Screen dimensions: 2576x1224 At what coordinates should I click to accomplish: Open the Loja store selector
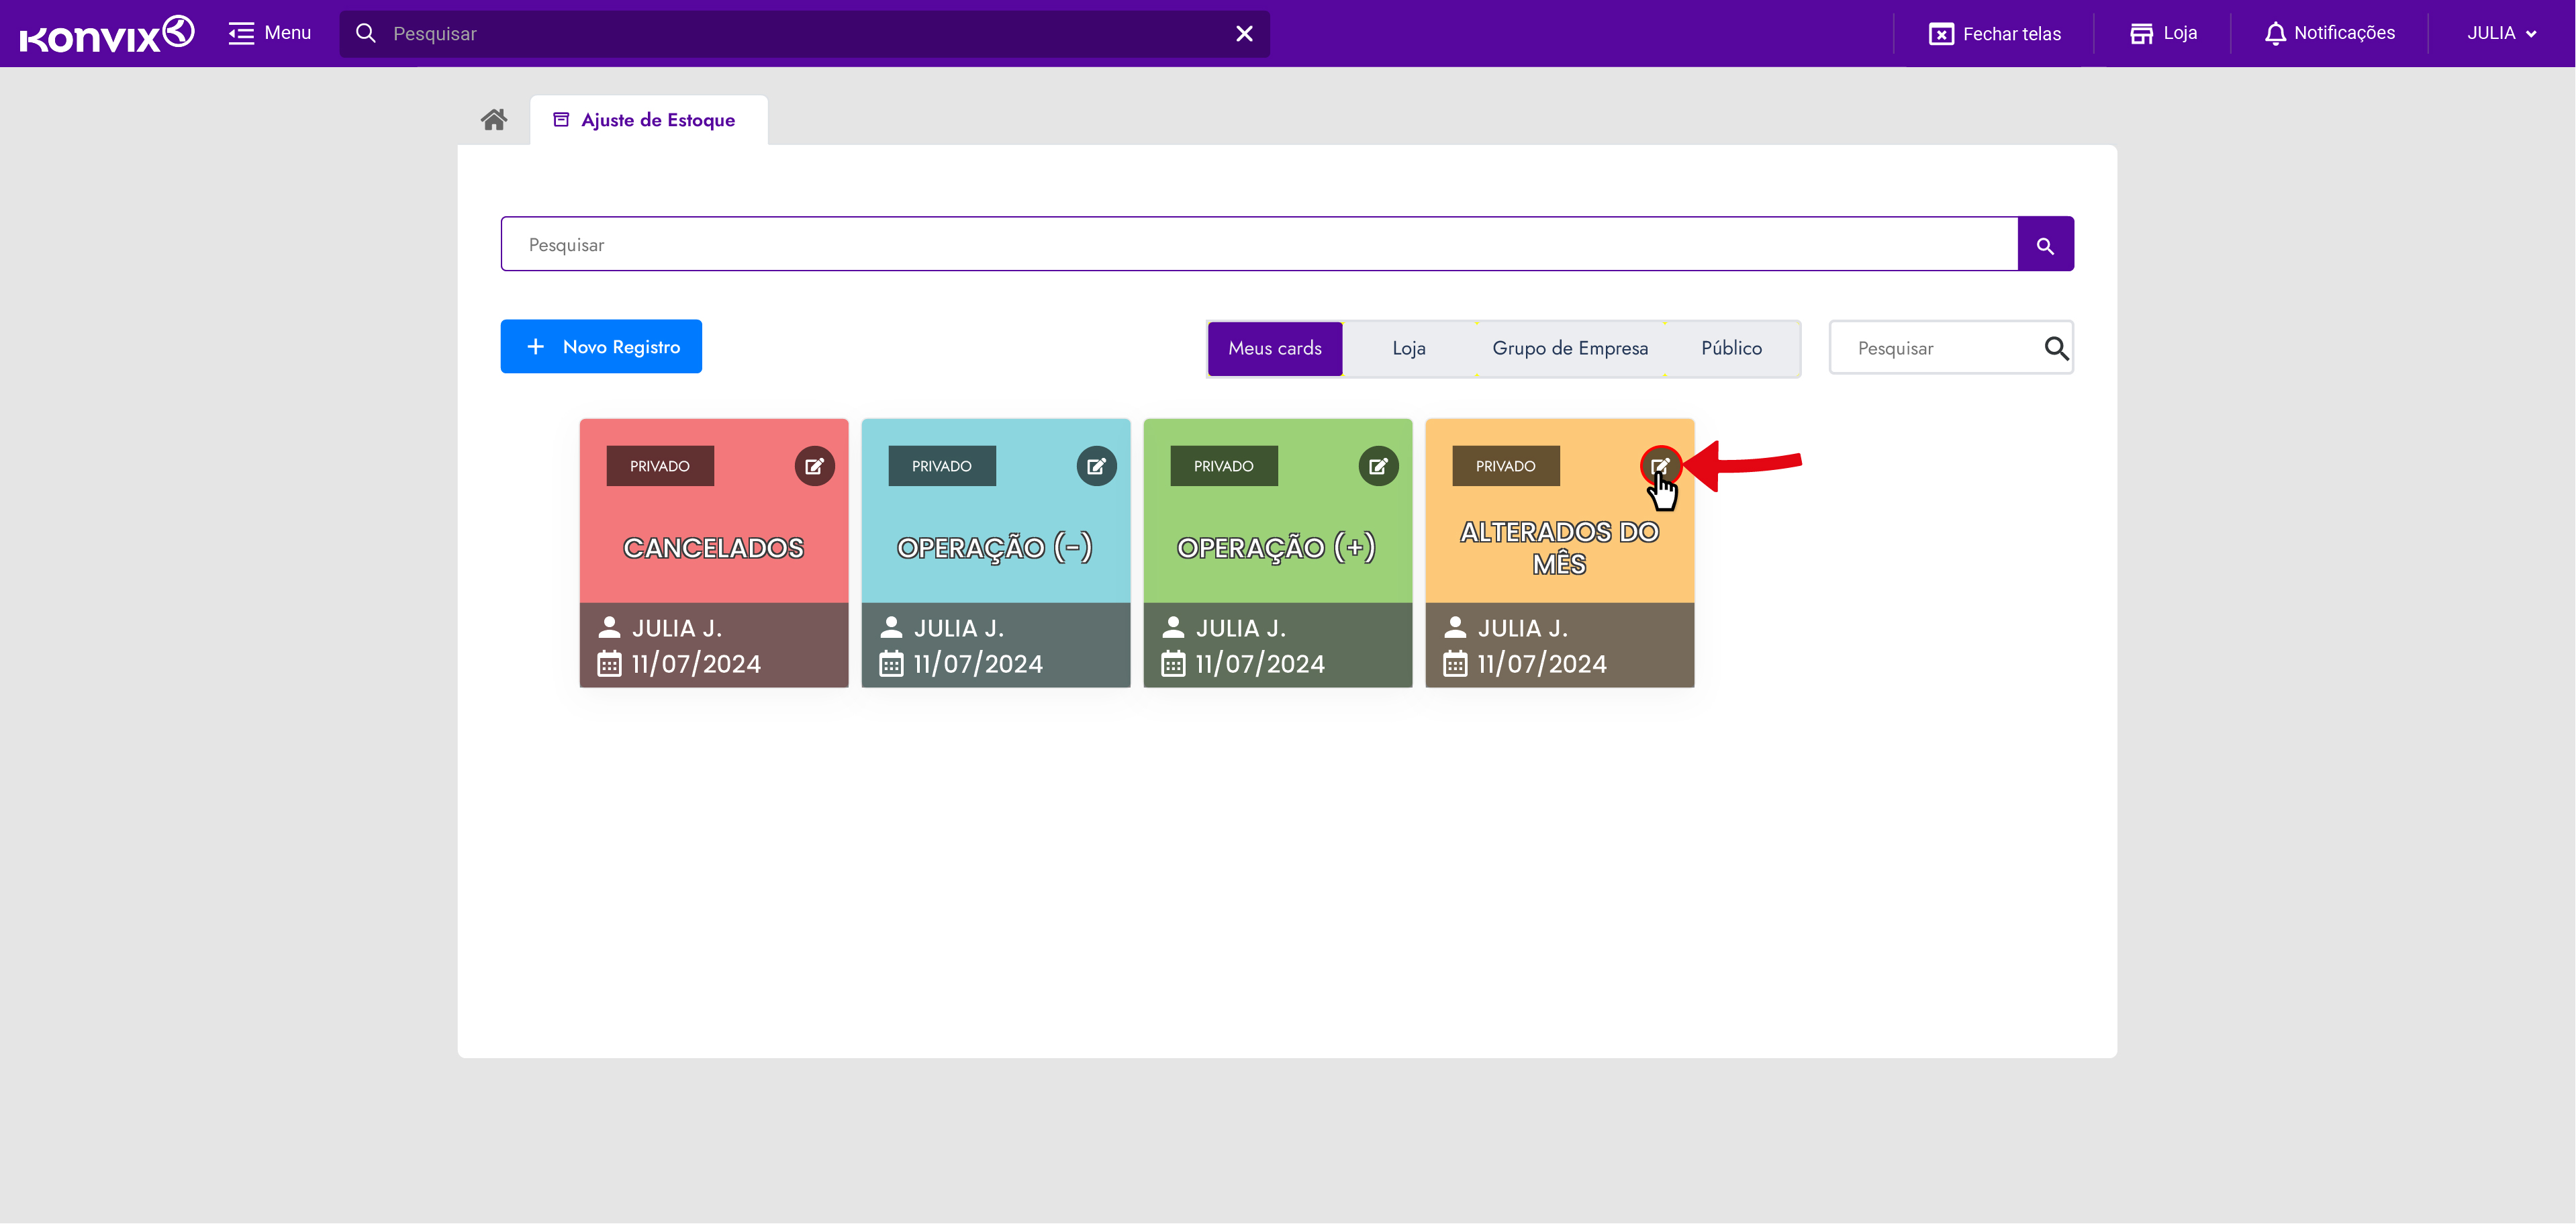[2163, 33]
